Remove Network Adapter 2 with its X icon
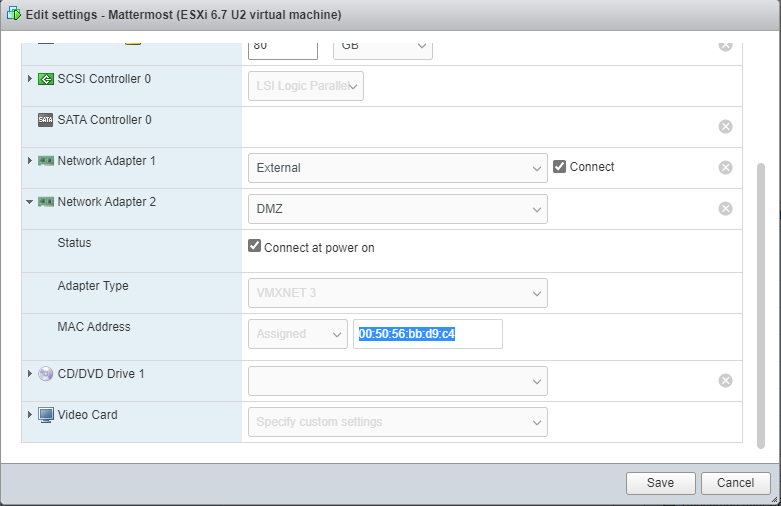 pyautogui.click(x=726, y=209)
